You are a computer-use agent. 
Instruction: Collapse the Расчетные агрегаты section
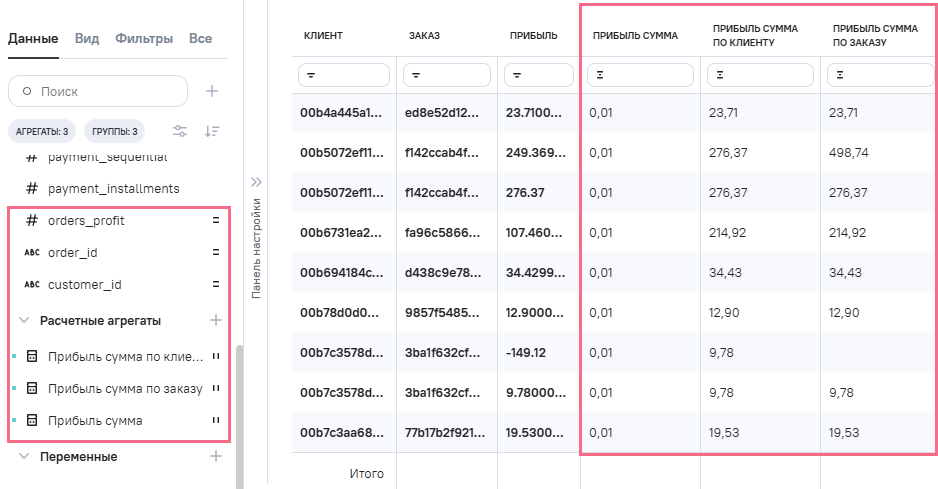[25, 321]
